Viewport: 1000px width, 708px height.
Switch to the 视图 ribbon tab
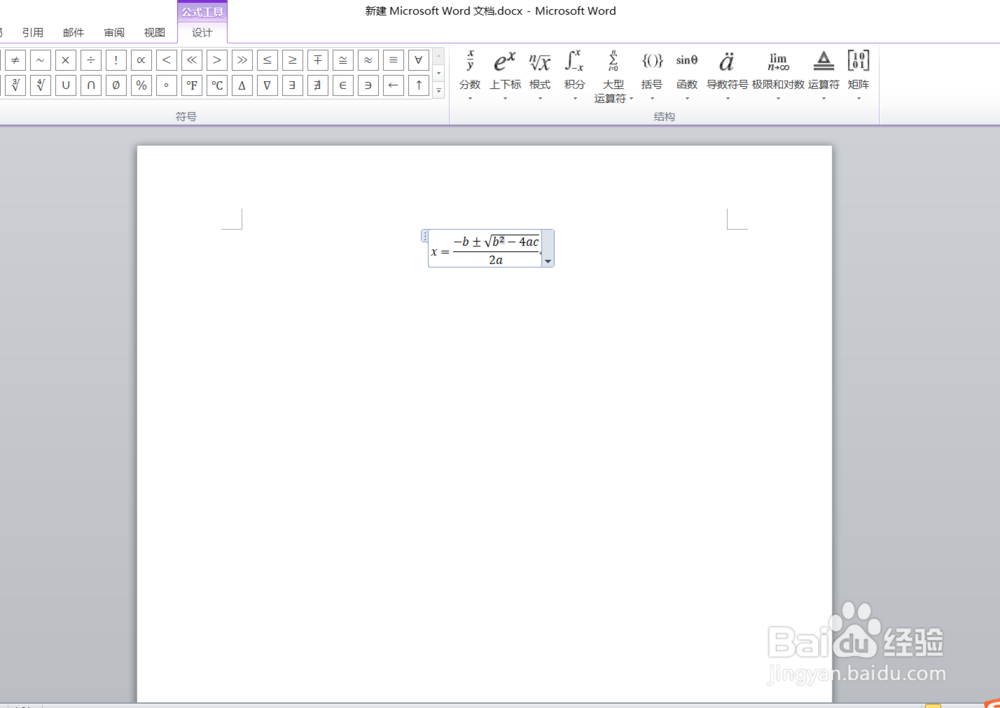coord(154,33)
